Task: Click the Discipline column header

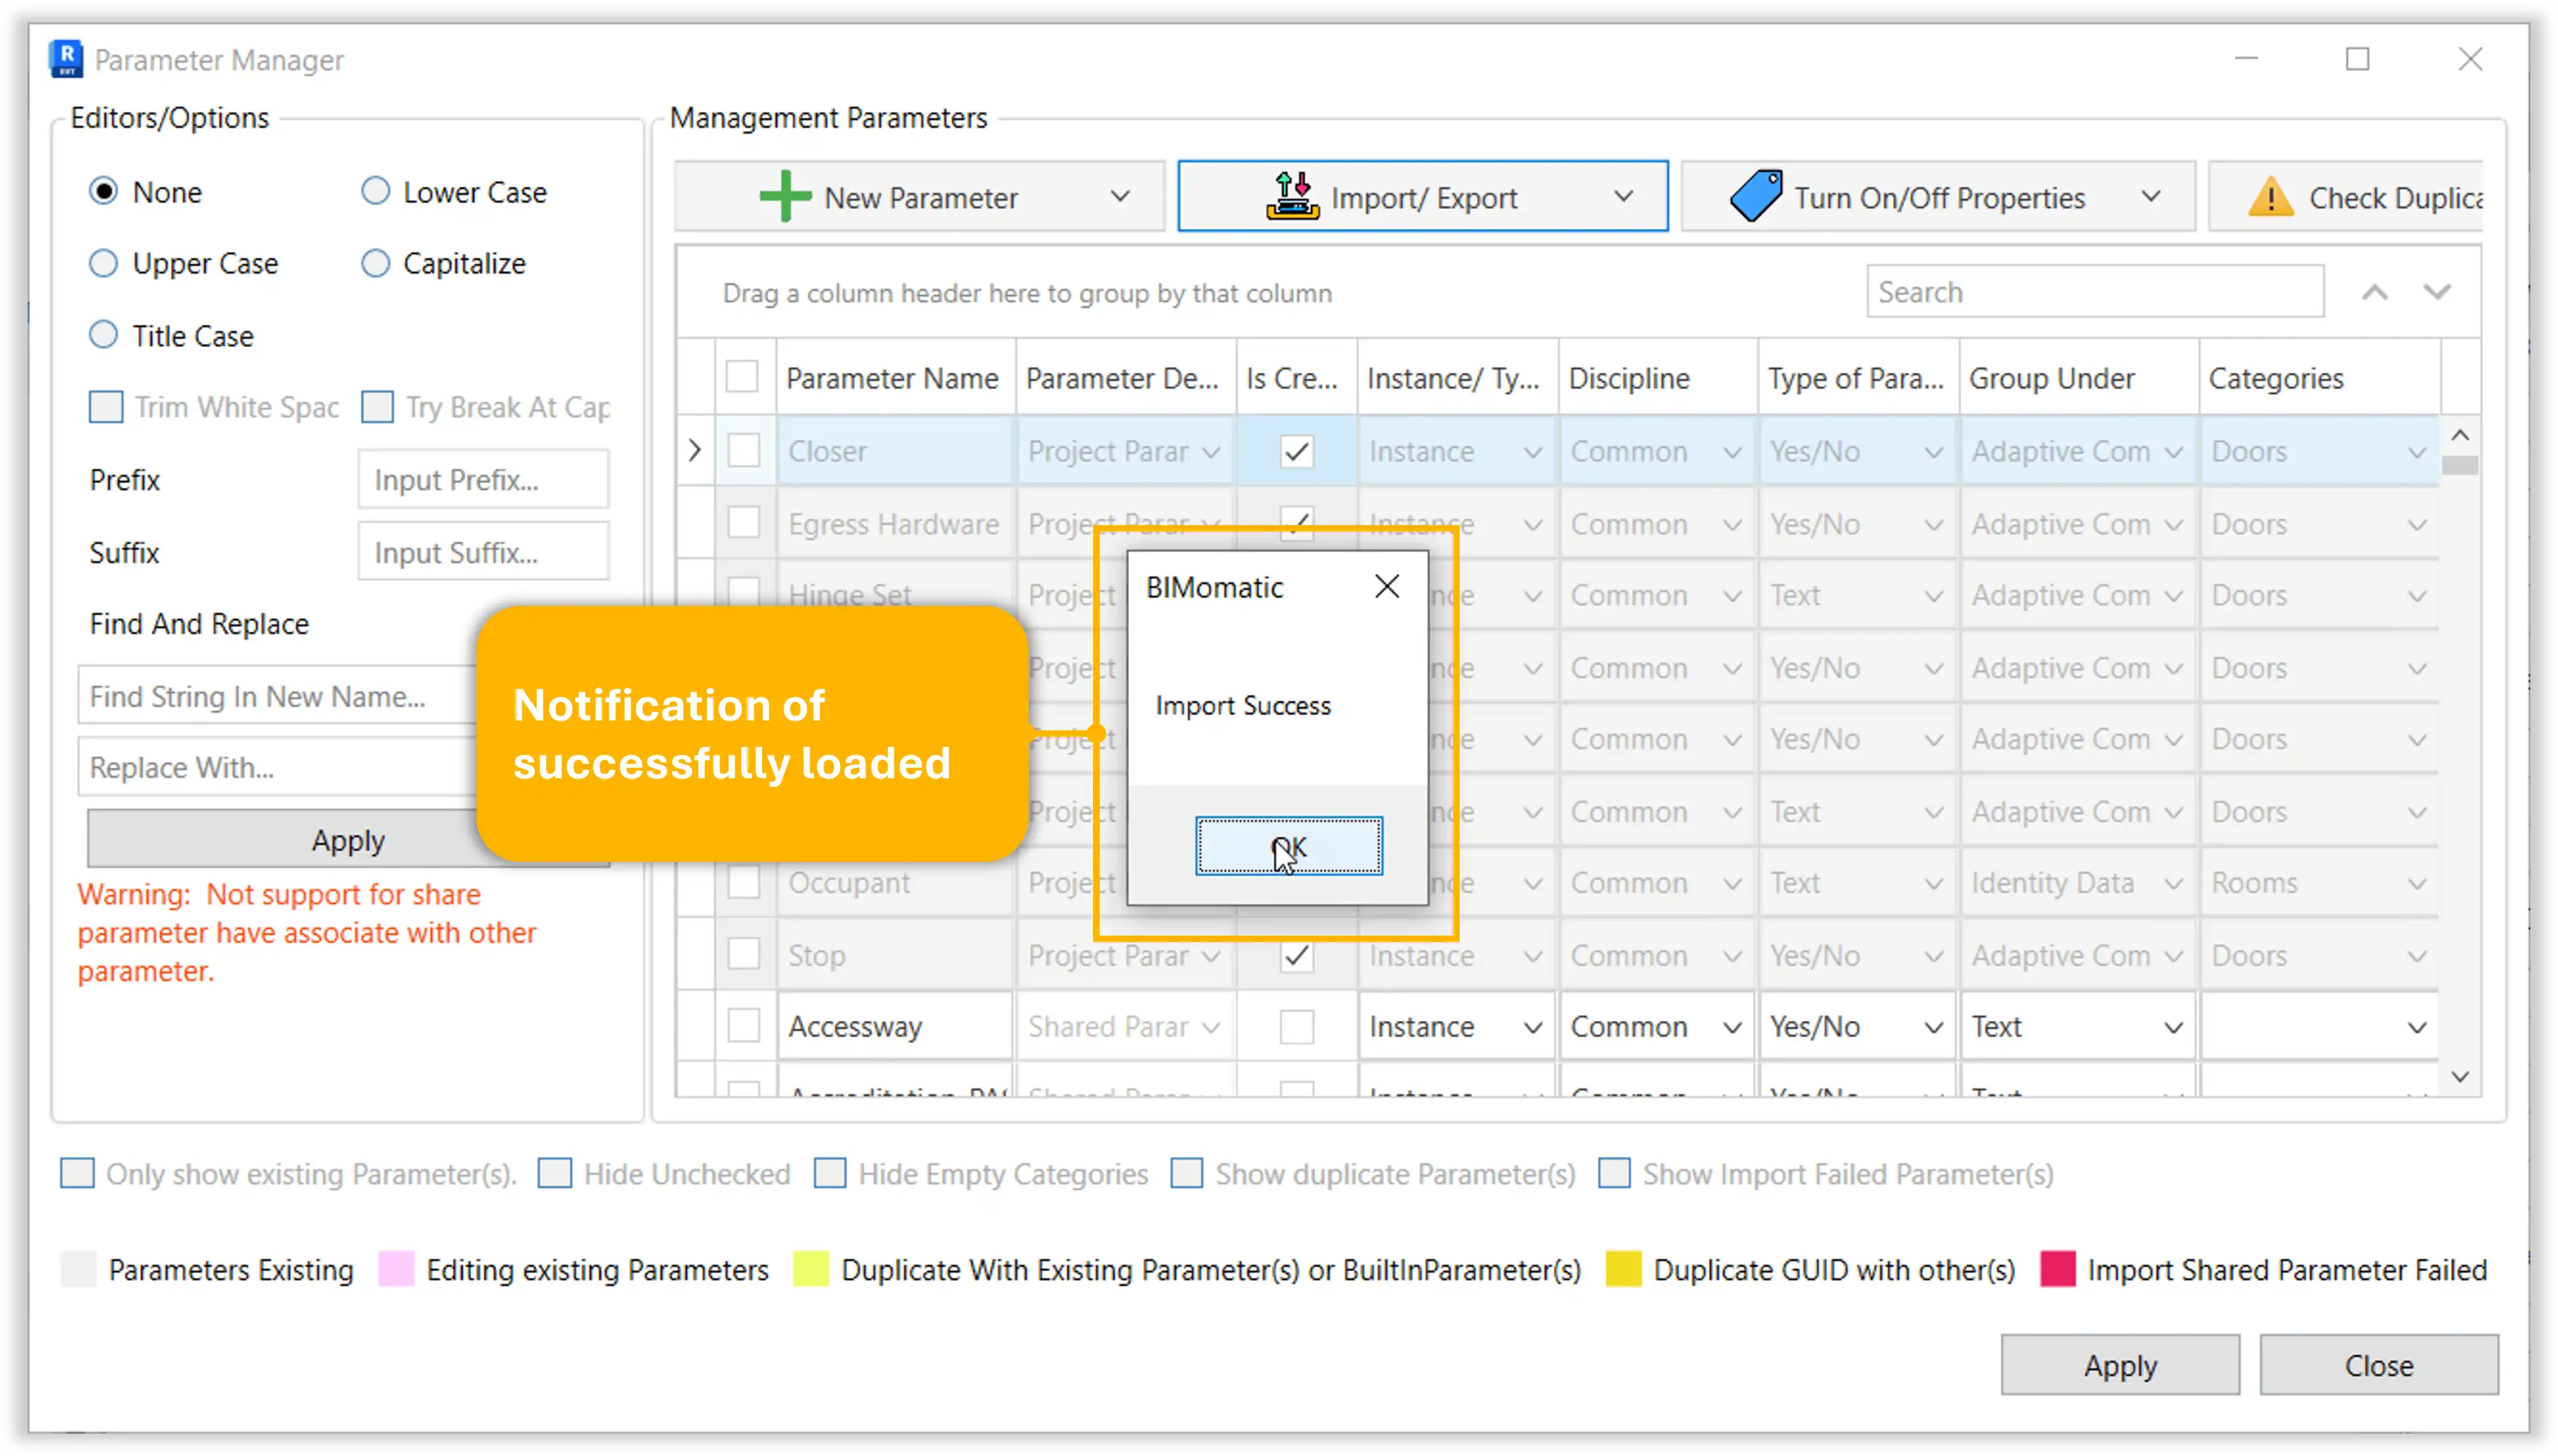Action: pyautogui.click(x=1630, y=379)
